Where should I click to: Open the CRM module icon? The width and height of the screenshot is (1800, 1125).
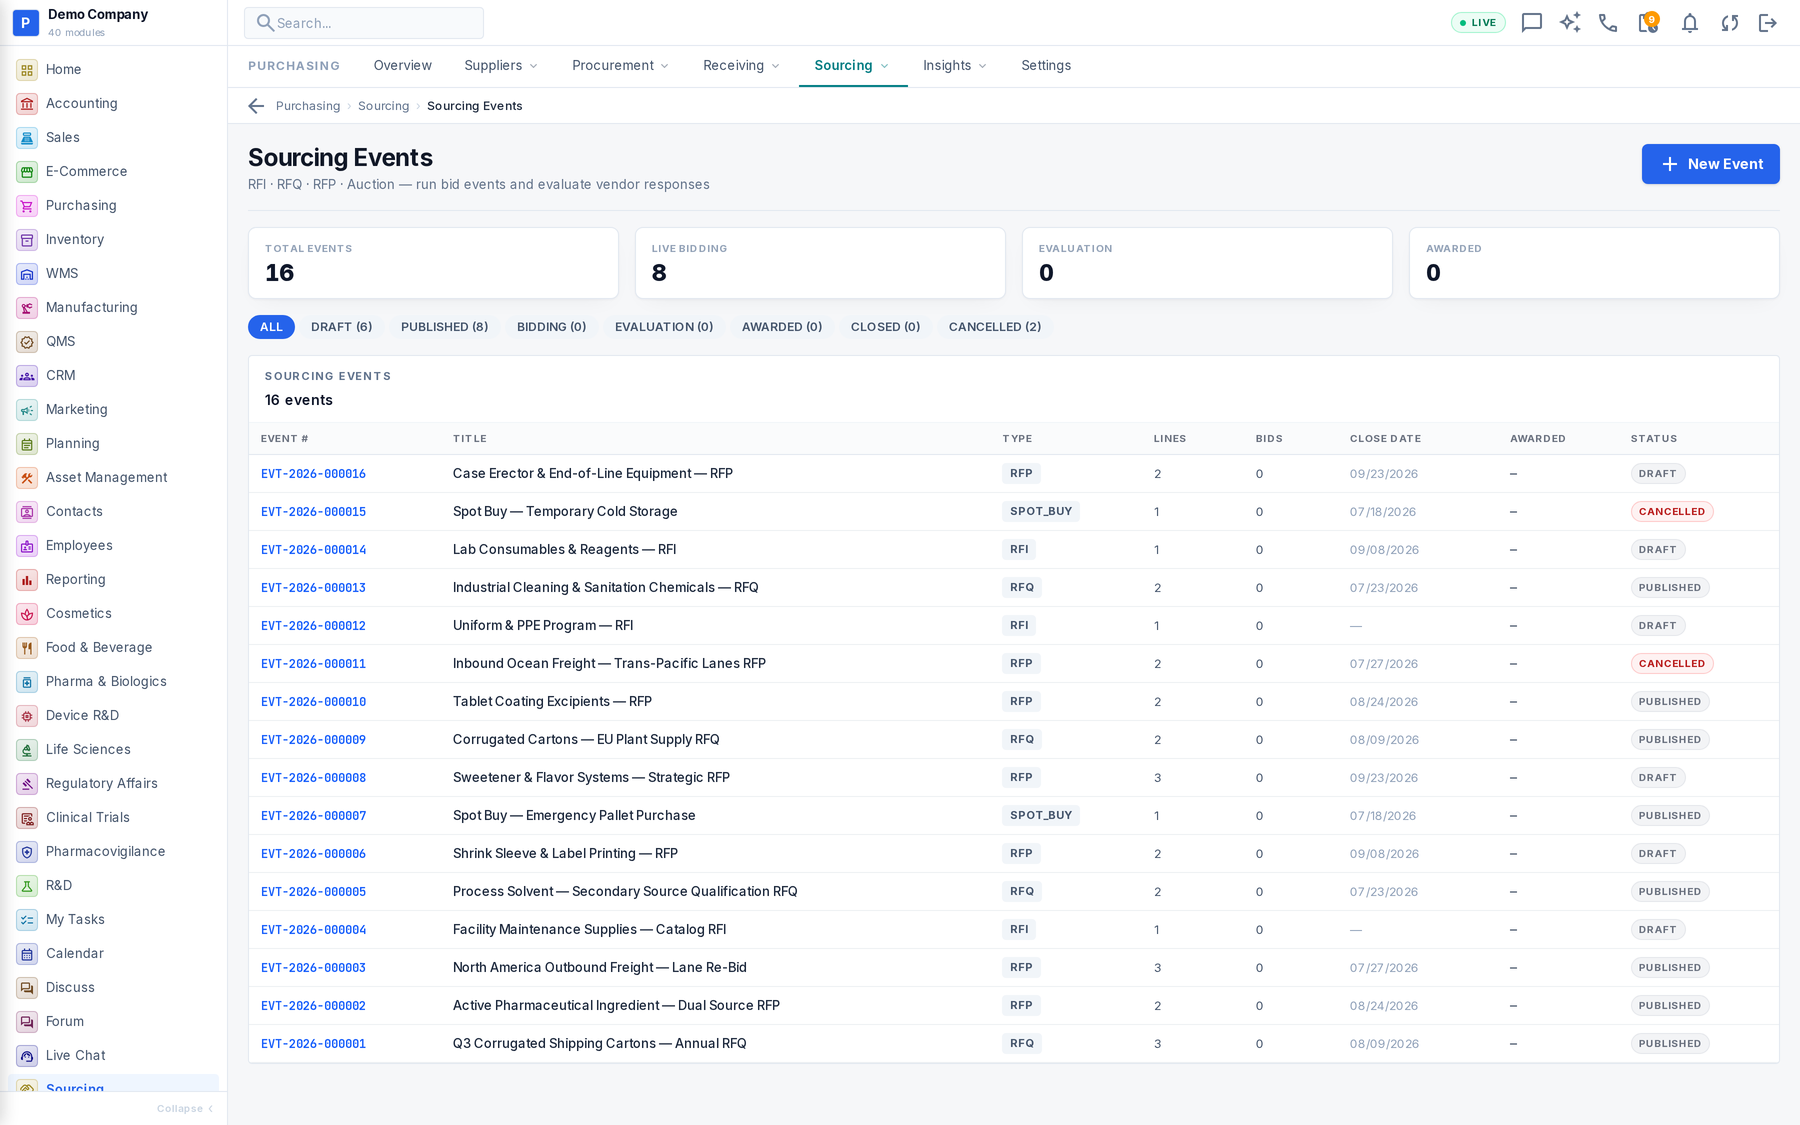27,376
